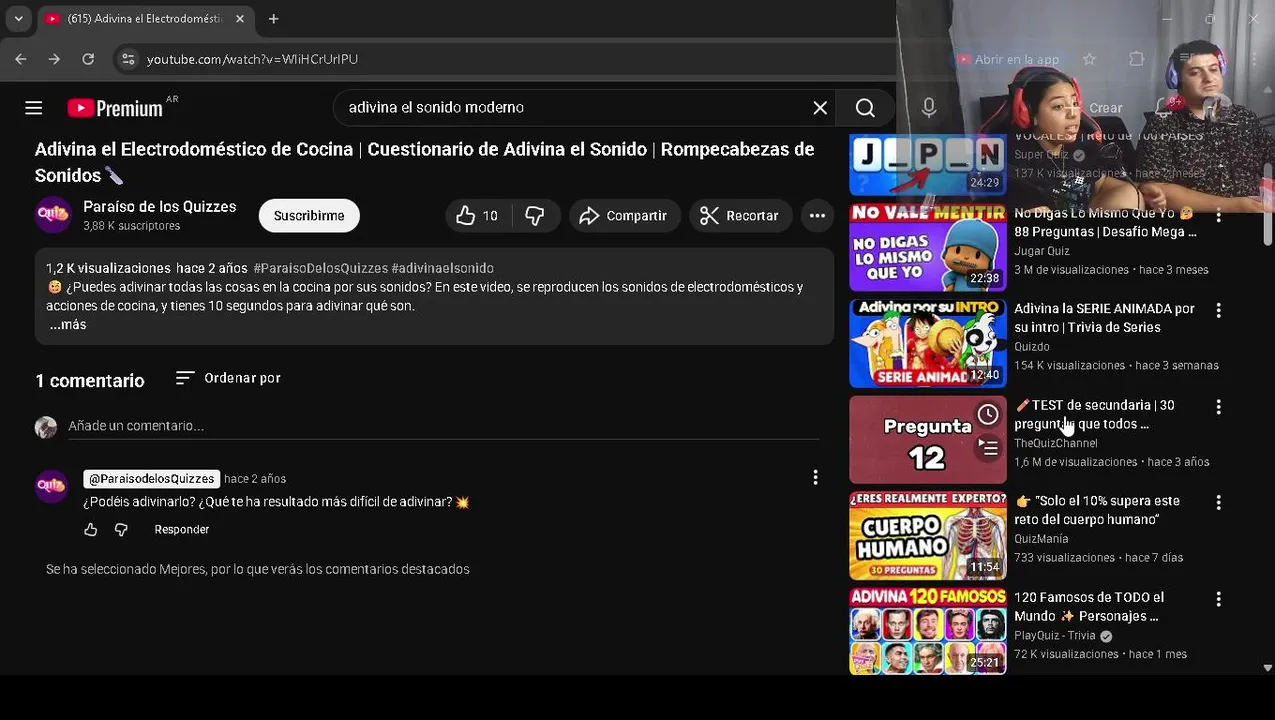Open the @ParaisodelosQuizzes commenter handle
The image size is (1275, 720).
click(x=151, y=479)
